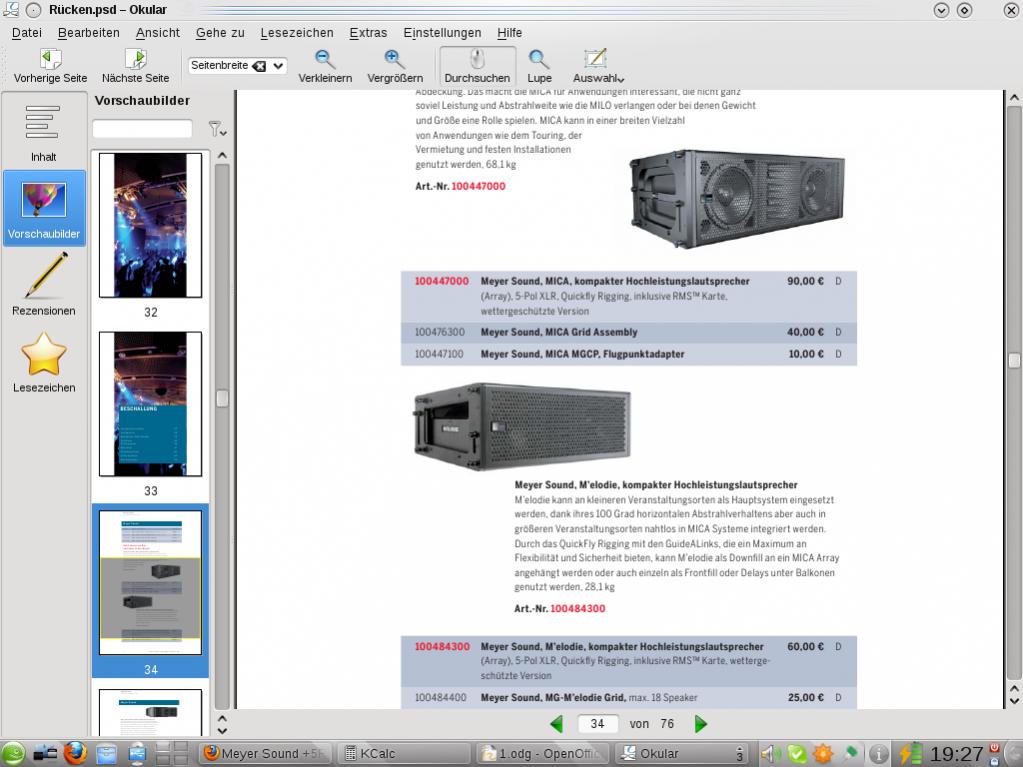Select the Lupe zoom tool
Image resolution: width=1023 pixels, height=767 pixels.
coord(539,66)
